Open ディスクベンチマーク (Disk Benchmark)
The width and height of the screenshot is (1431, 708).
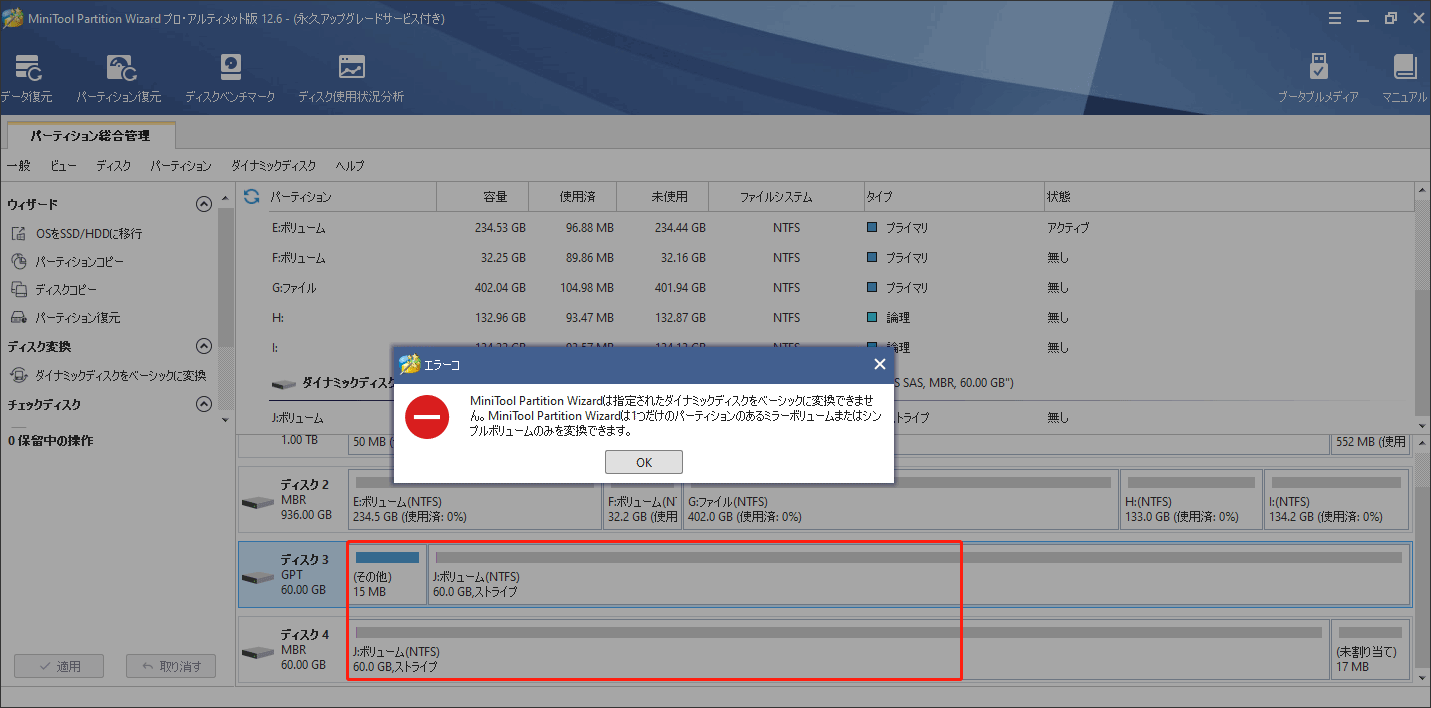click(x=230, y=78)
